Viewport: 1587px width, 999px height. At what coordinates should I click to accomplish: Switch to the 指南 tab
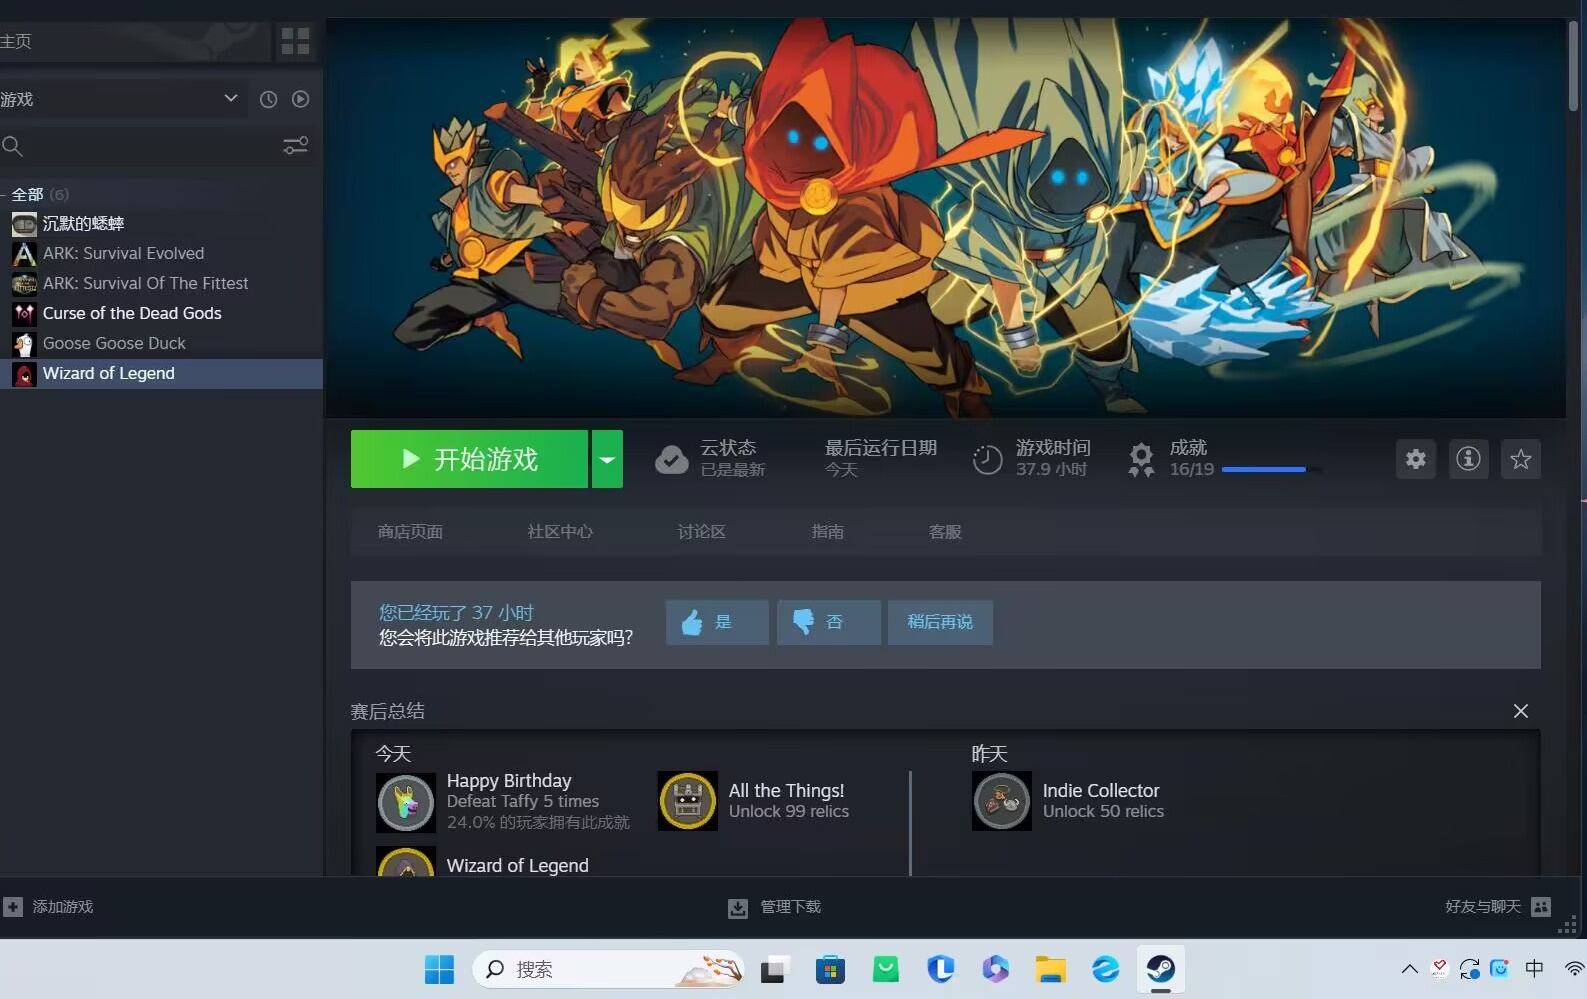tap(827, 532)
